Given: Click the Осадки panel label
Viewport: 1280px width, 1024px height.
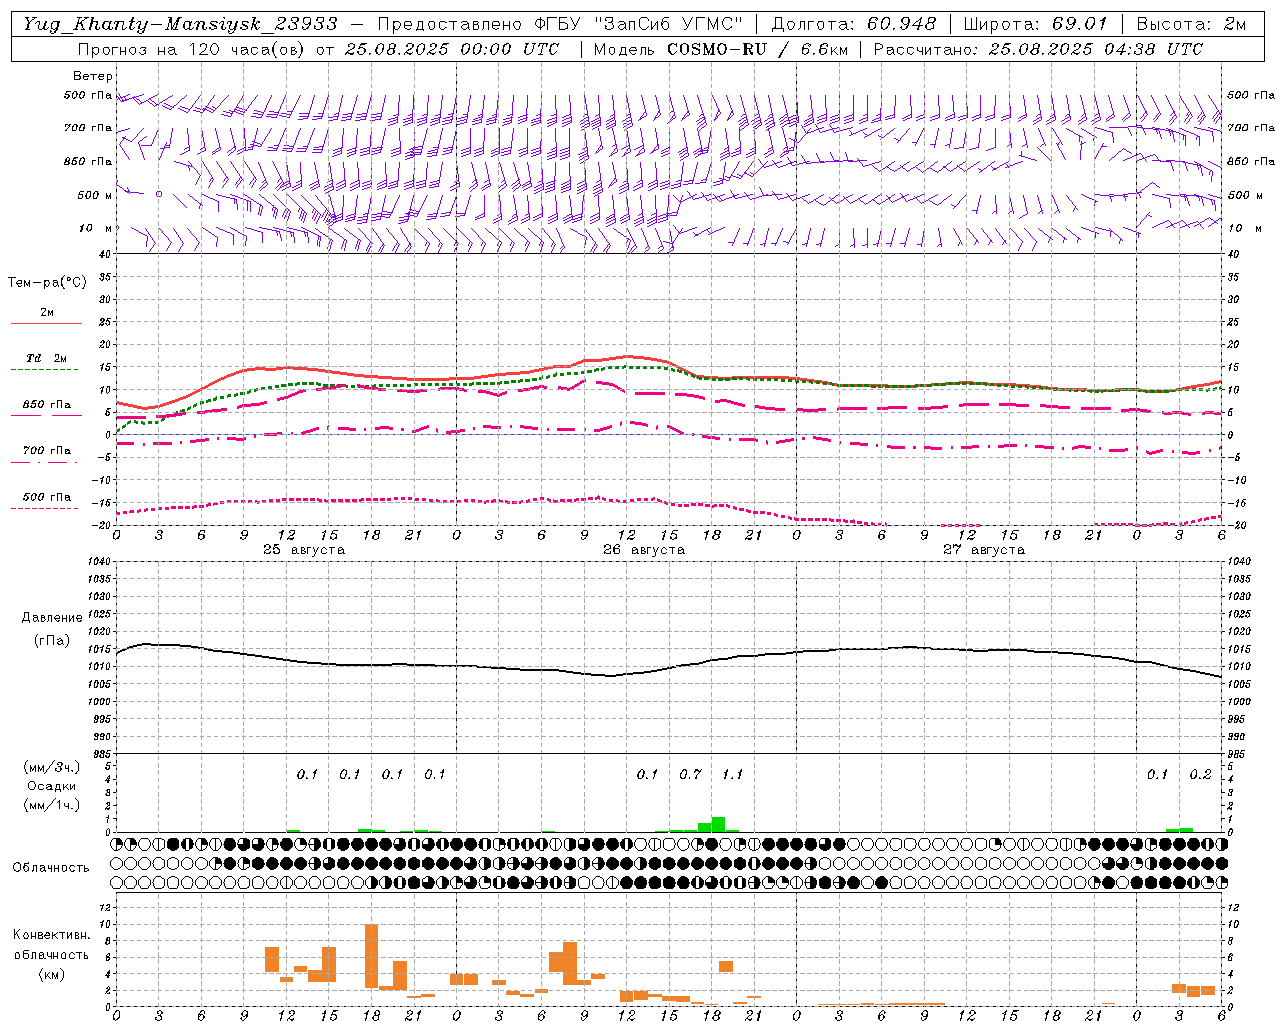Looking at the screenshot, I should point(52,786).
